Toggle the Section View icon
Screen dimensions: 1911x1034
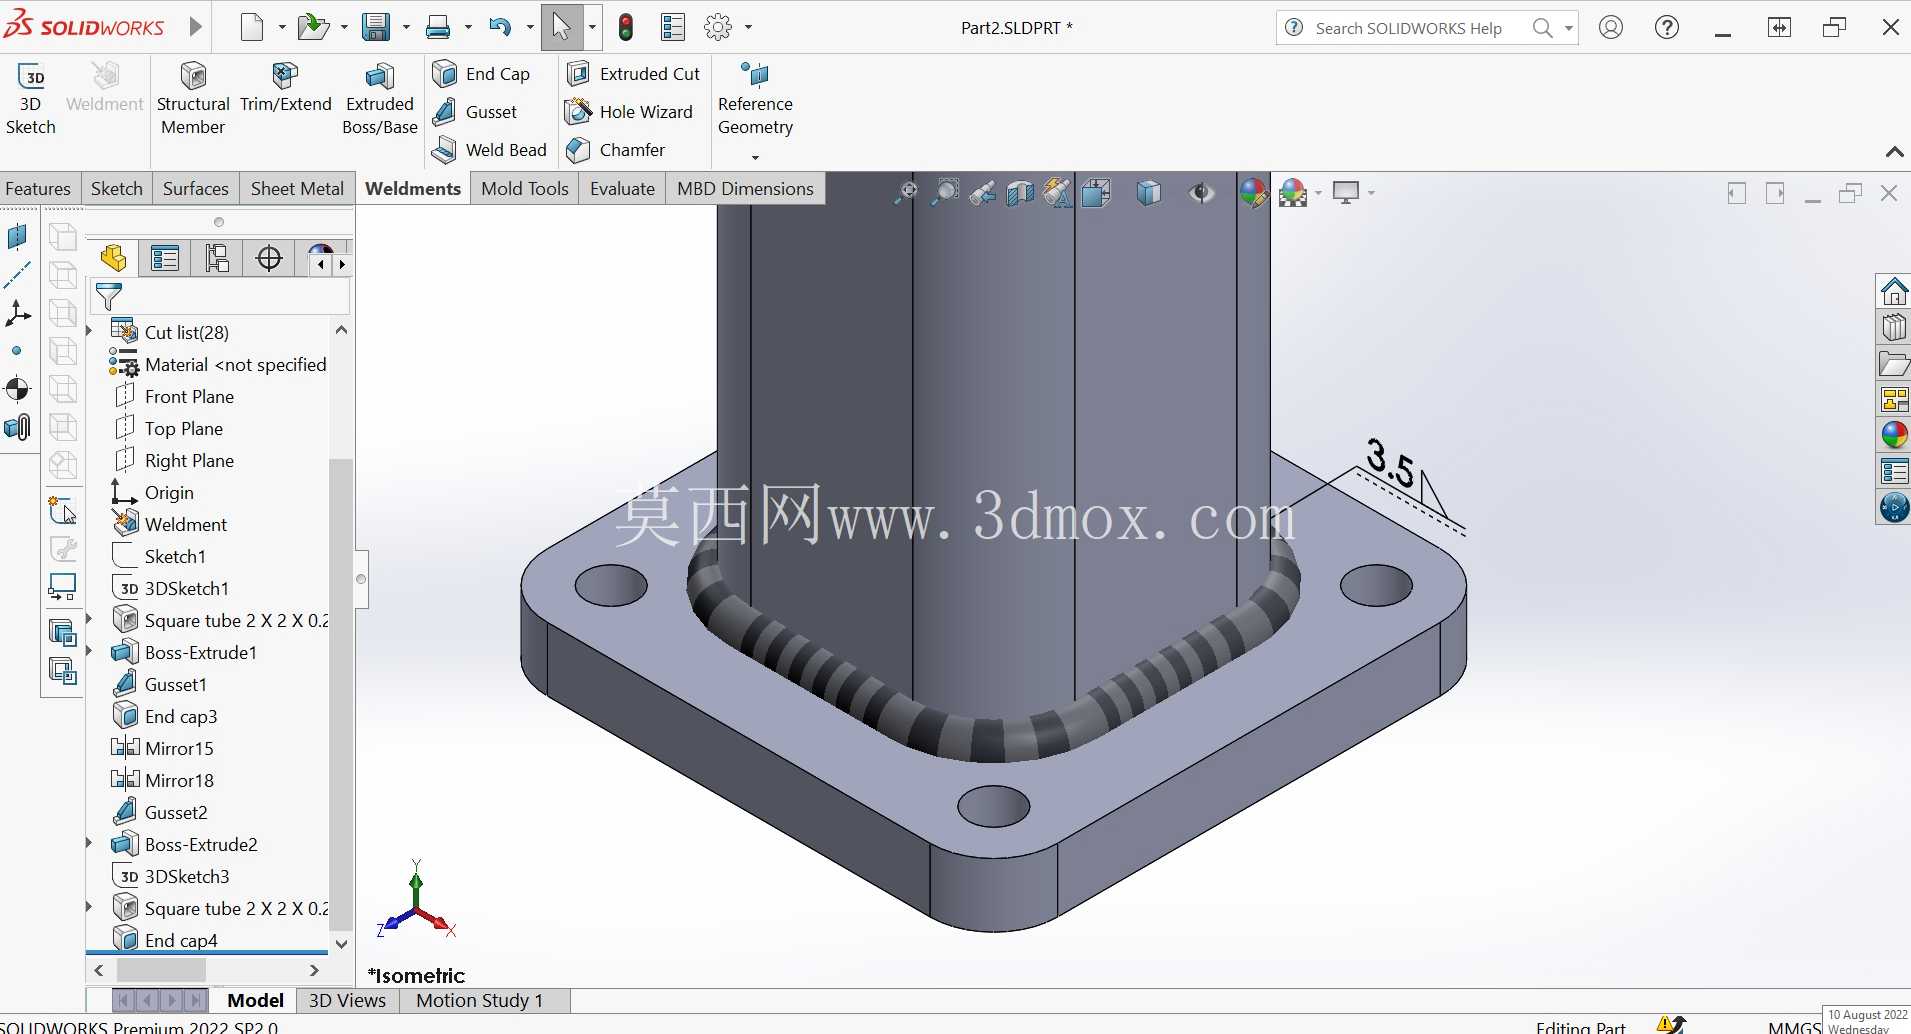(x=1020, y=192)
